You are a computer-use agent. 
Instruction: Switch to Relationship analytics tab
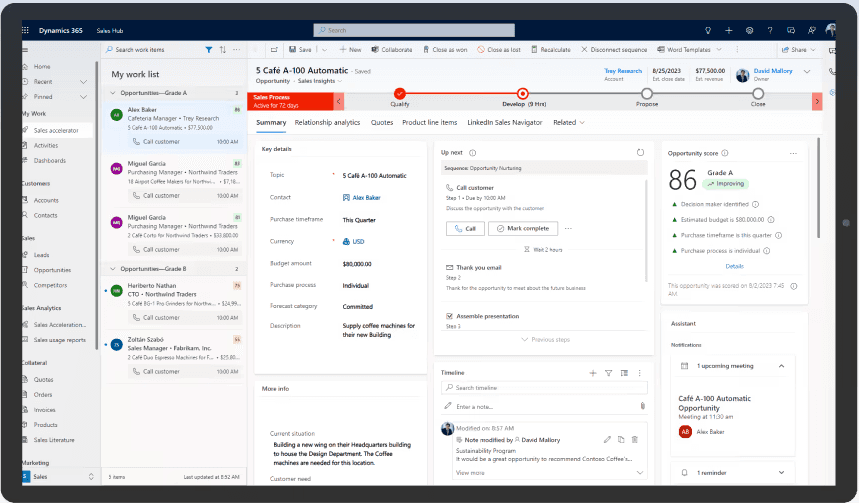point(327,123)
